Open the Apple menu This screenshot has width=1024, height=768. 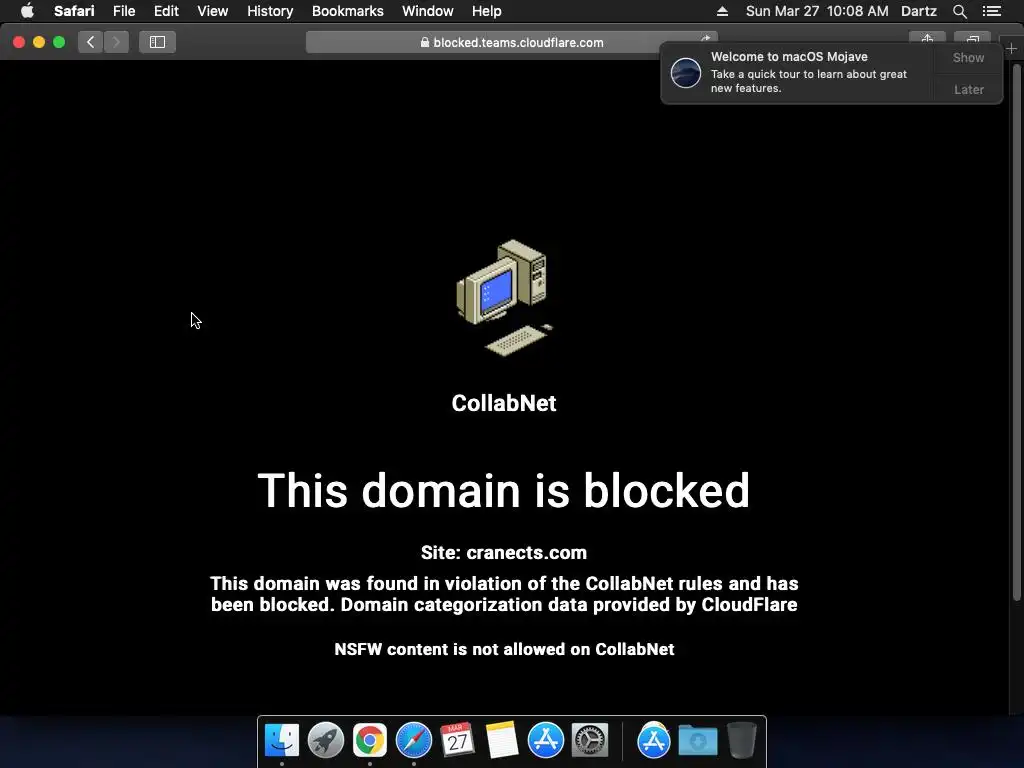[27, 11]
